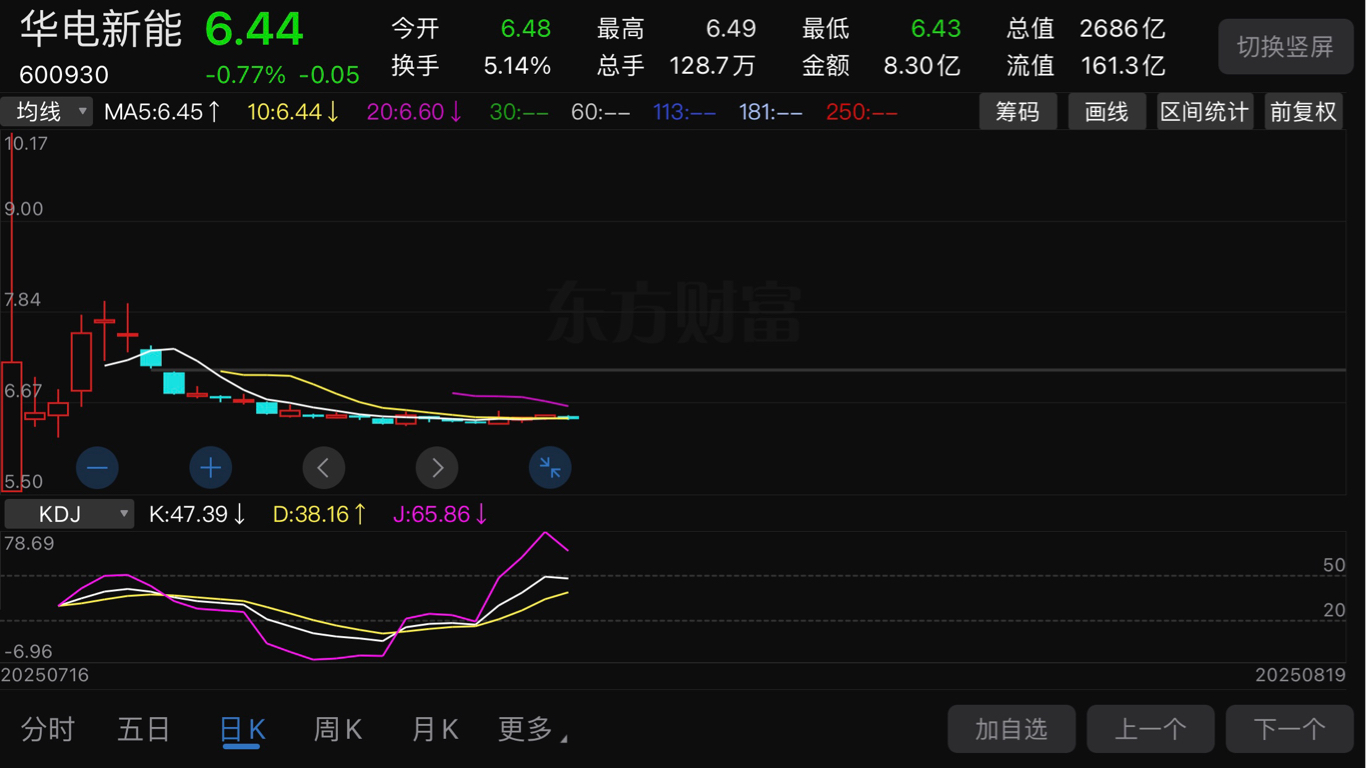1366x768 pixels.
Task: Open the KDJ indicator dropdown
Action: (69, 514)
